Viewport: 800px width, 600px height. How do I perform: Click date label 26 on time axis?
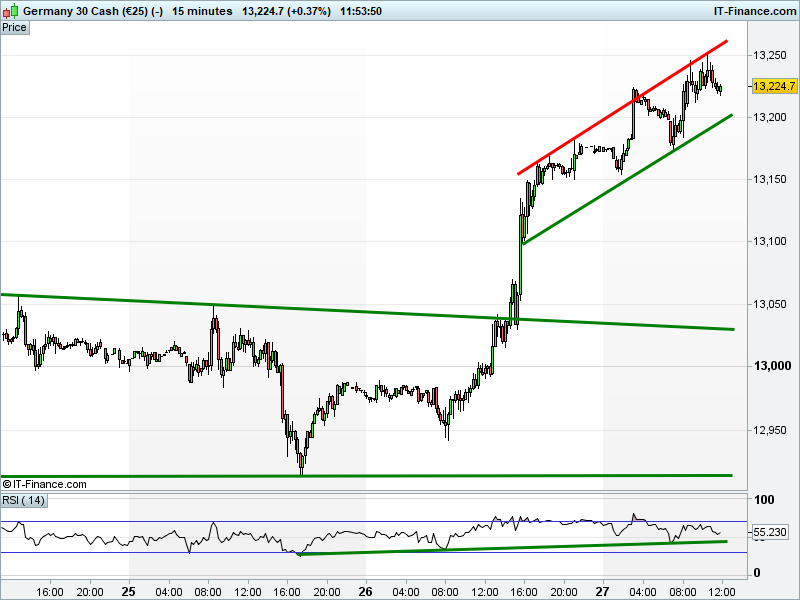tap(365, 591)
